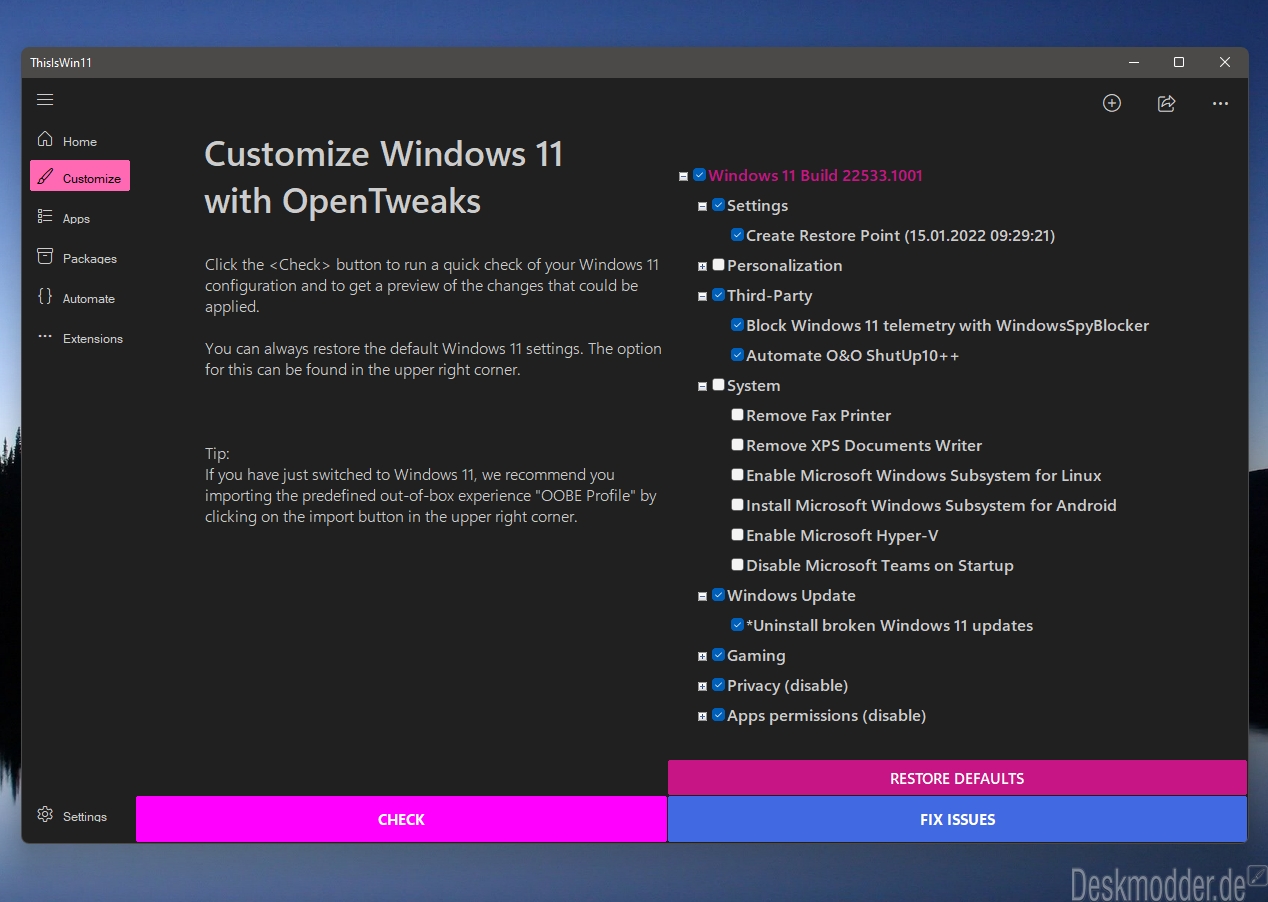
Task: Enable Remove XPS Documents Writer checkbox
Action: coord(737,445)
